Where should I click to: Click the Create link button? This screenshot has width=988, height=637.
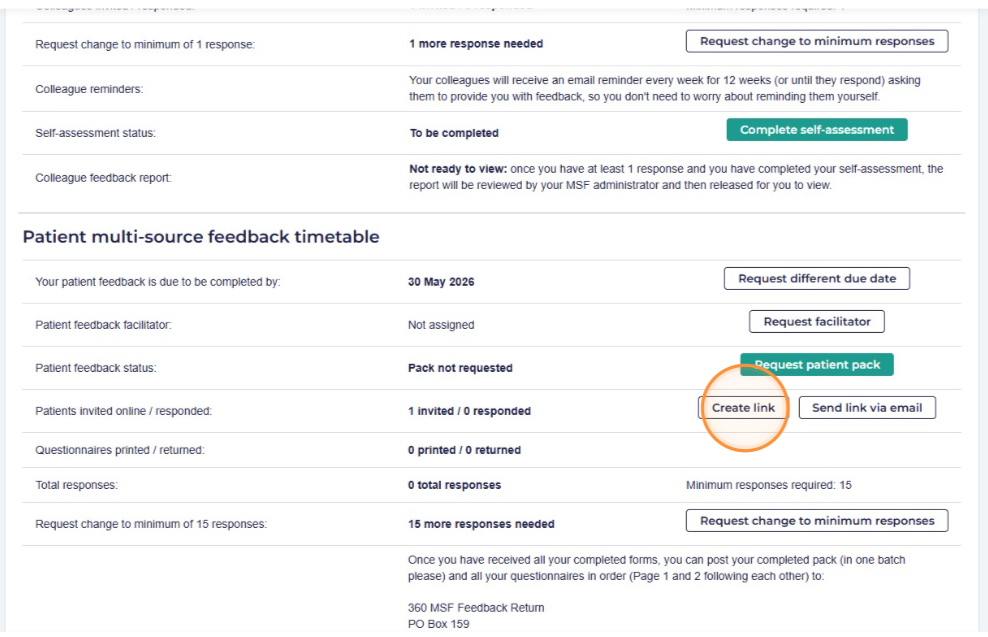pos(743,408)
